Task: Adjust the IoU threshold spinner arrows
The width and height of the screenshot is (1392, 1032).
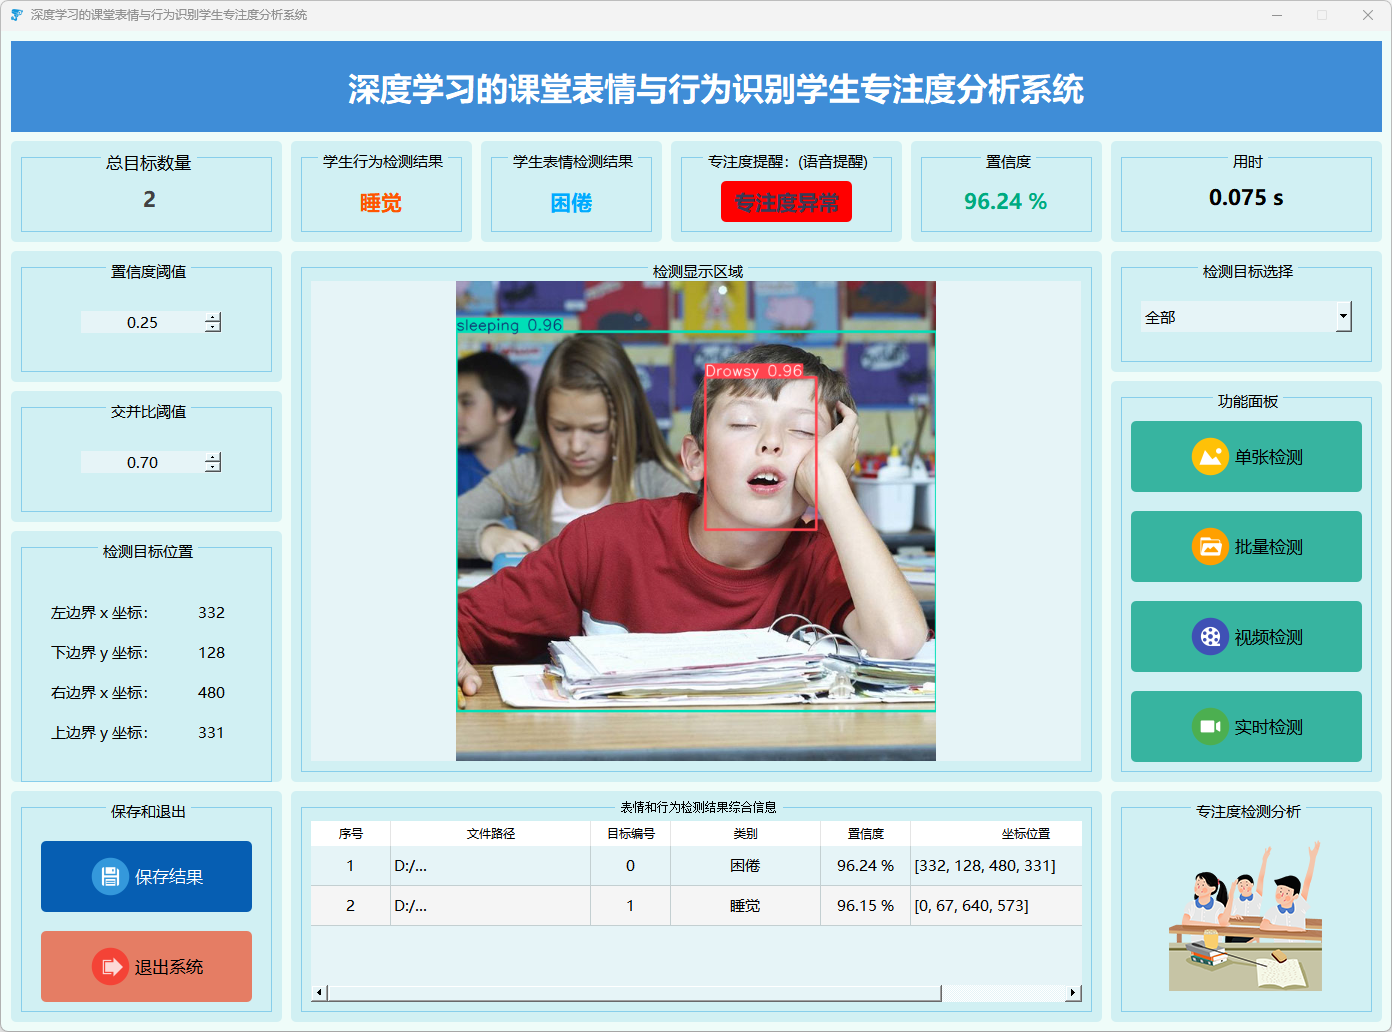Action: pos(213,462)
